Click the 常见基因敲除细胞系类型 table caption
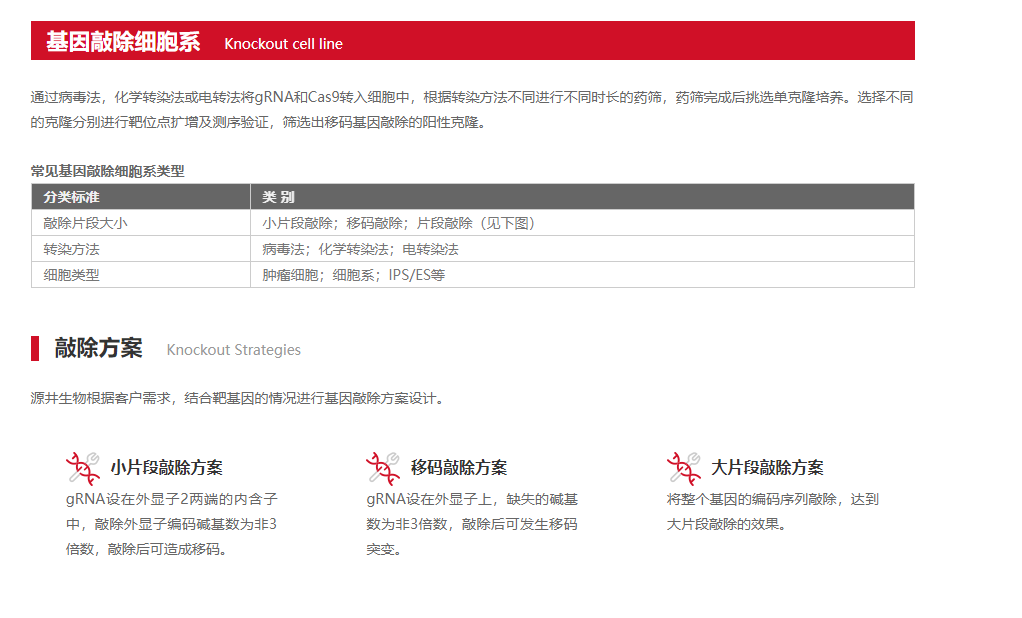1022x618 pixels. click(107, 171)
